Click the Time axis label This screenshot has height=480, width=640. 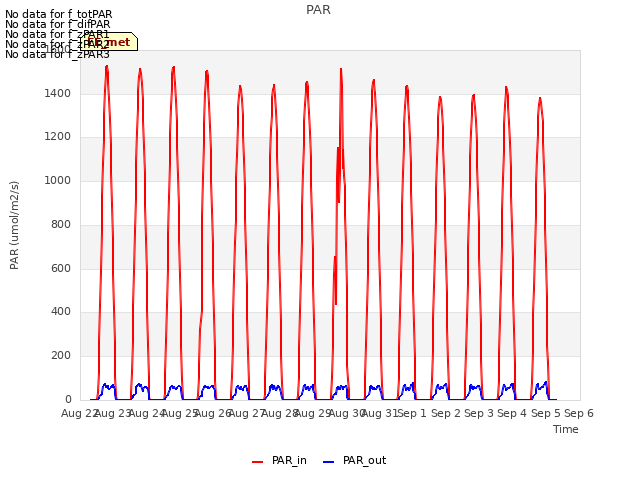pyautogui.click(x=566, y=429)
